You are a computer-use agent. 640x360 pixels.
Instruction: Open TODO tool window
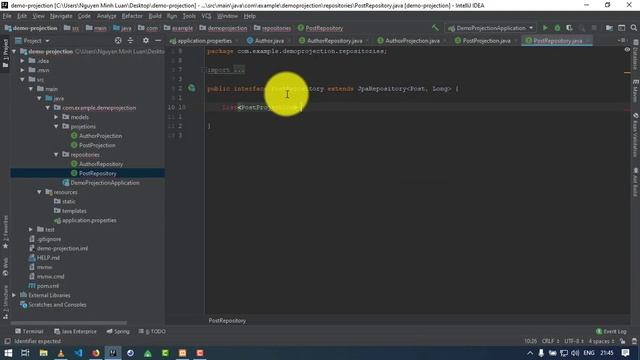(152, 331)
